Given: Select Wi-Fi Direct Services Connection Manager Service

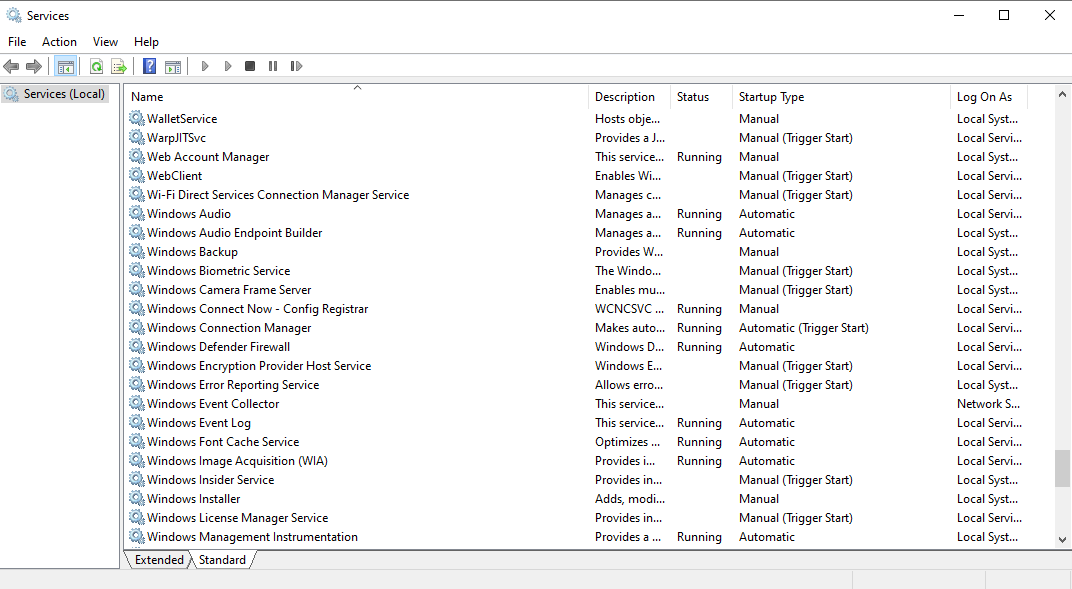Looking at the screenshot, I should click(x=278, y=195).
